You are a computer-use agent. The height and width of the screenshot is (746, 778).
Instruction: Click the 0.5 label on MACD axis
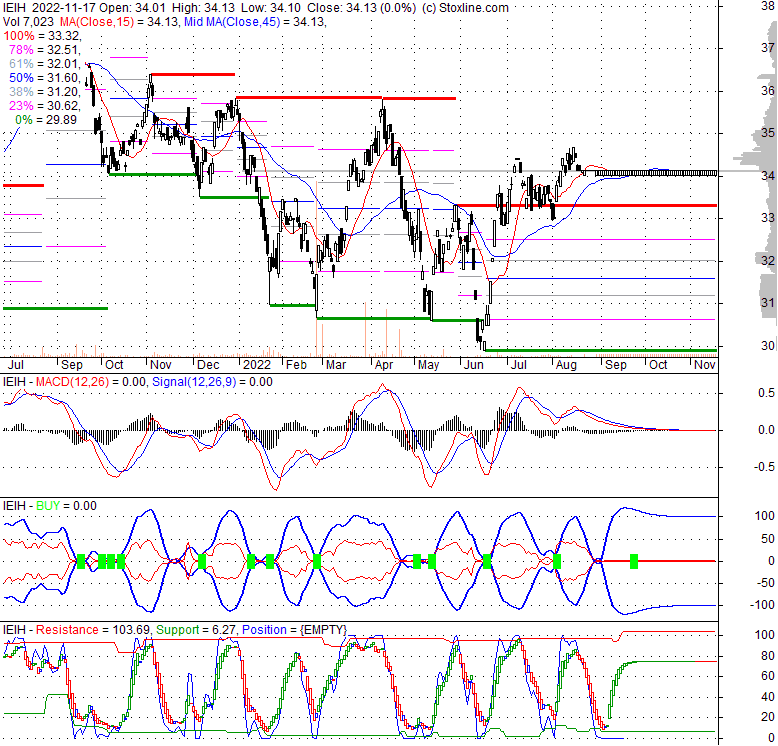[x=766, y=393]
